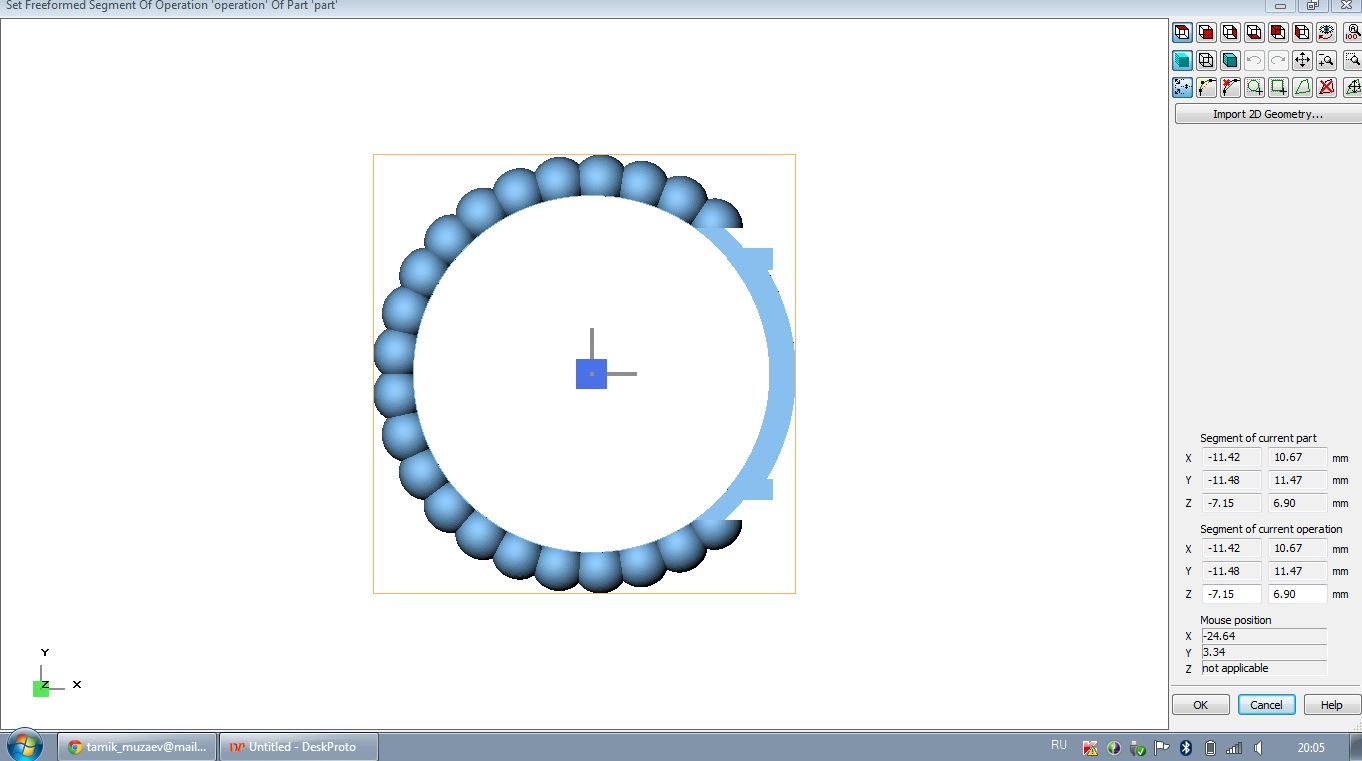Switch to the wireframe cube display
This screenshot has height=761, width=1362.
(x=1206, y=60)
